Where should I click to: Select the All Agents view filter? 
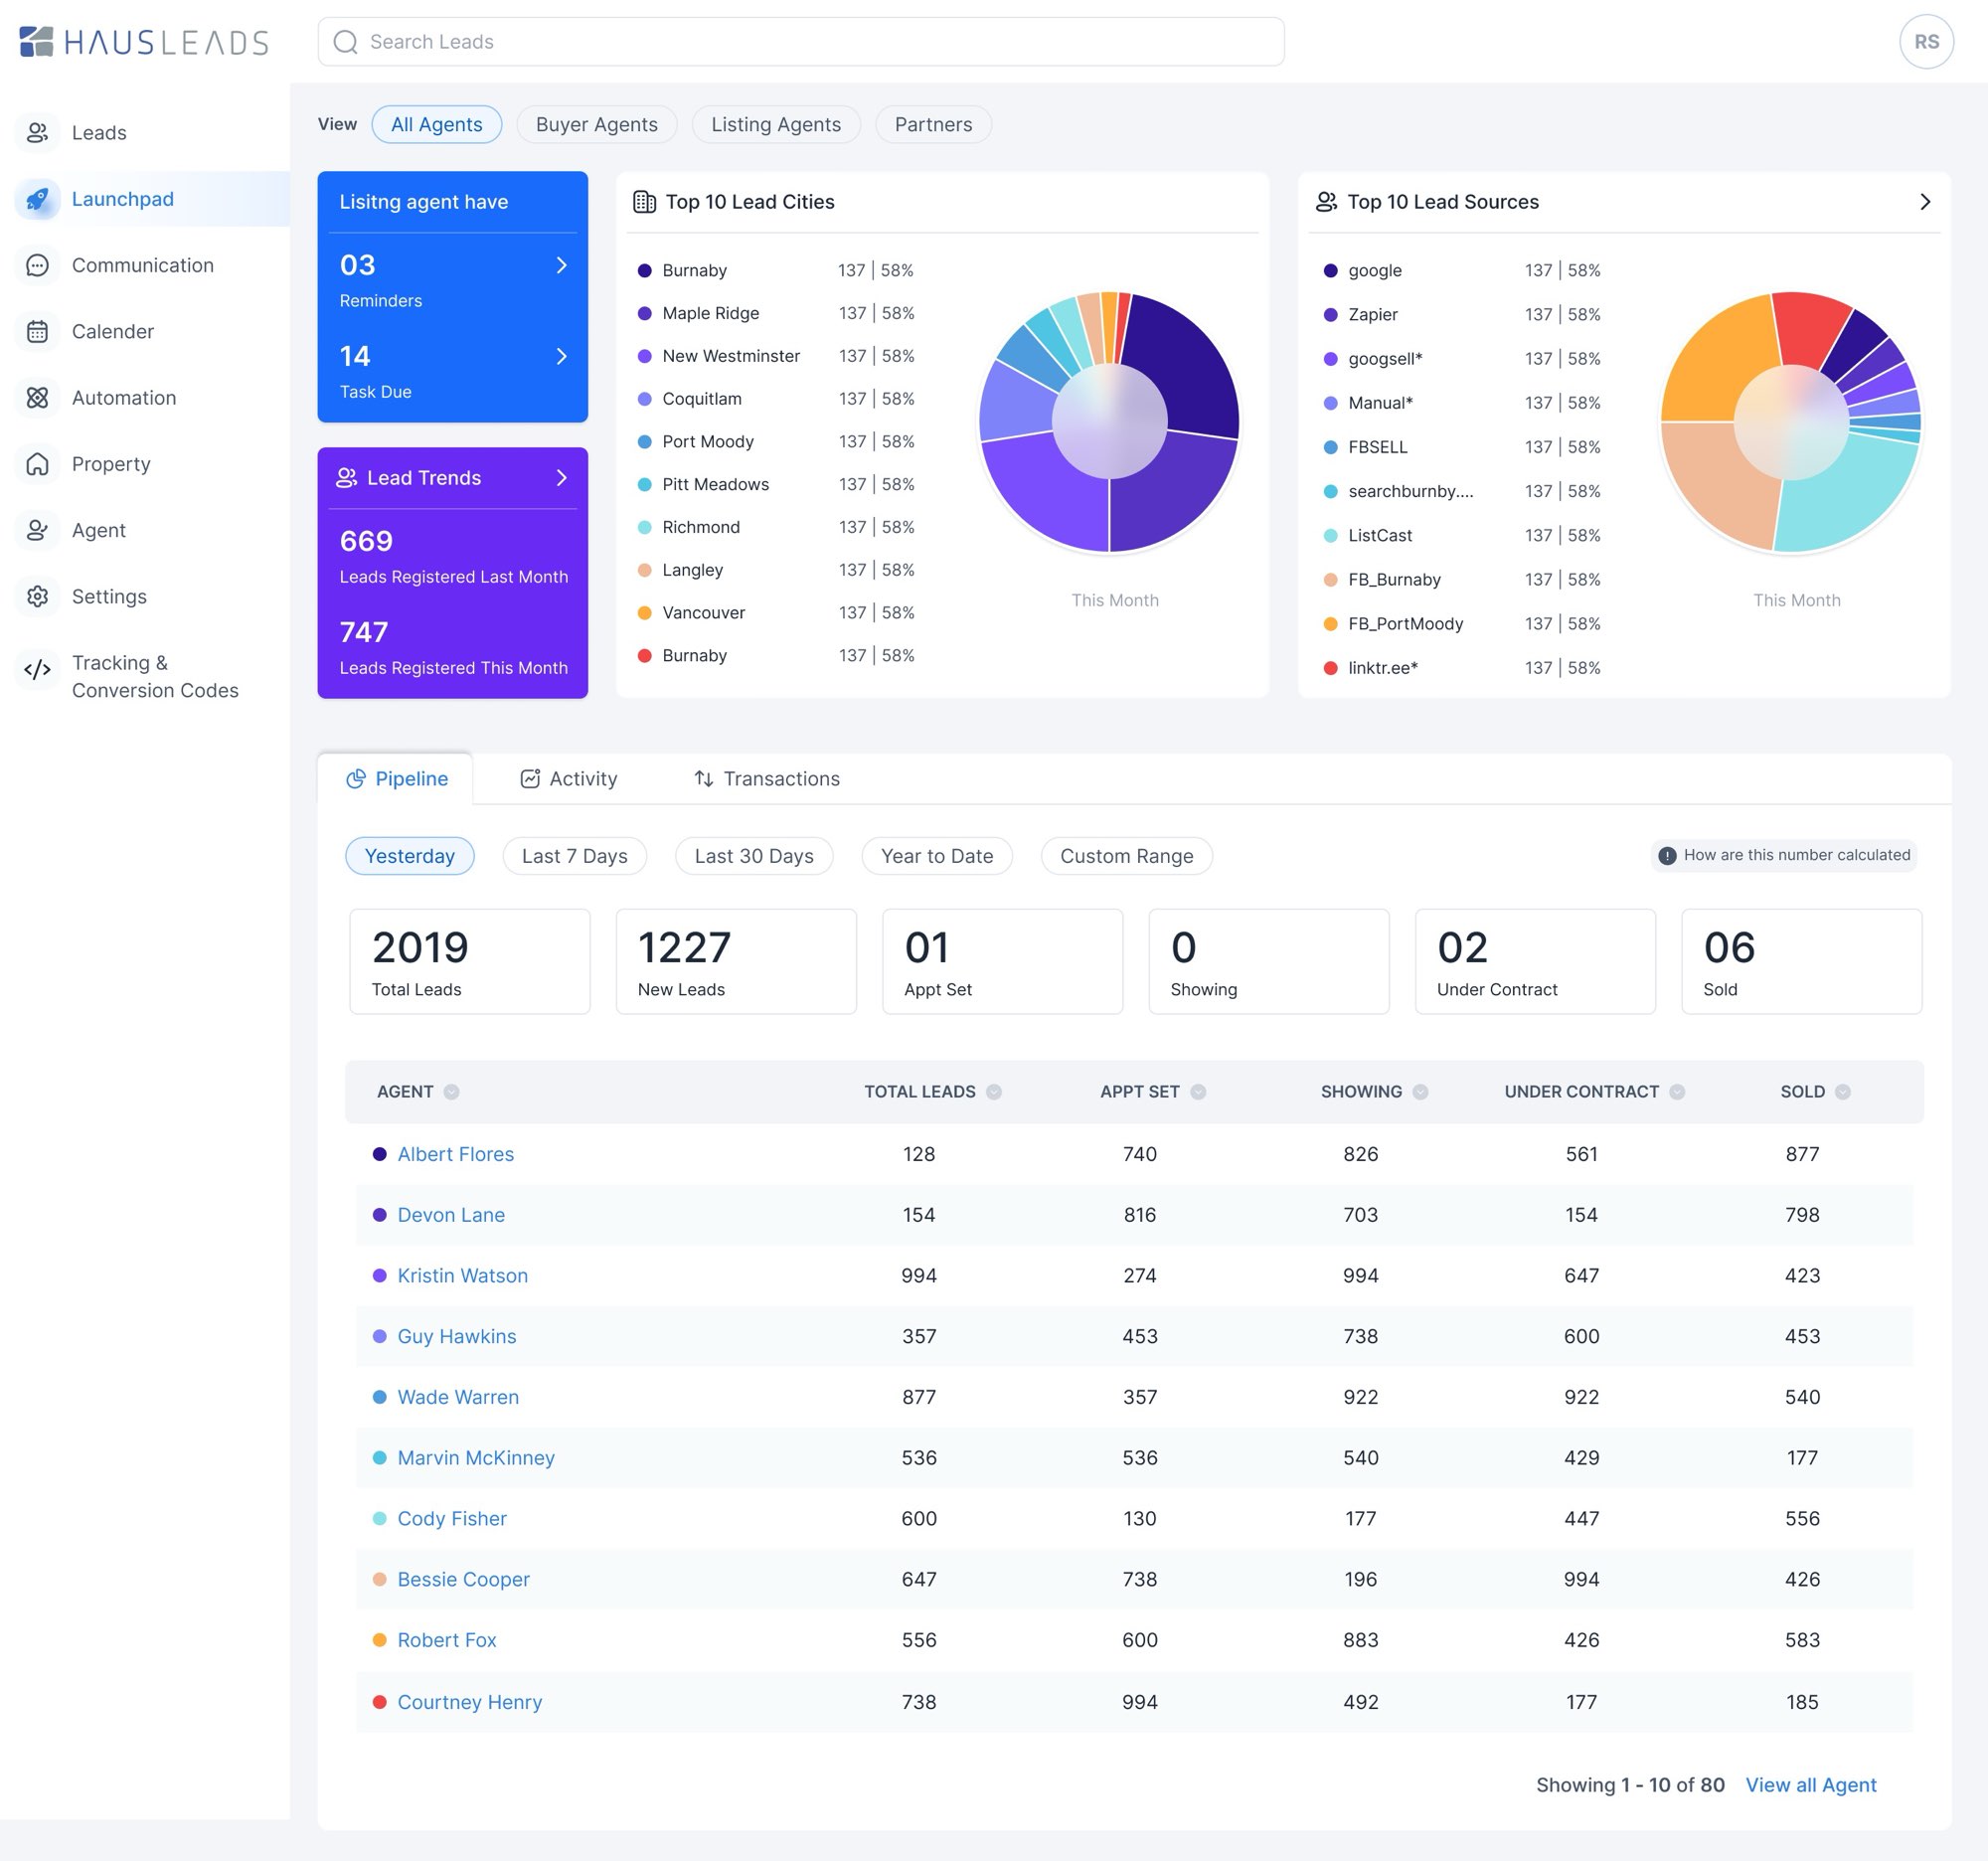point(437,124)
